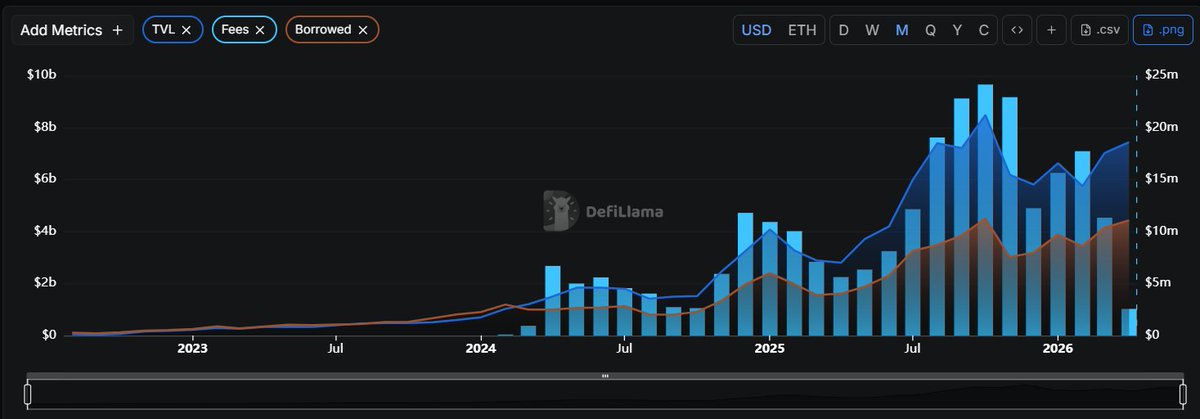
Task: Open the embed code icon button
Action: tap(1016, 30)
